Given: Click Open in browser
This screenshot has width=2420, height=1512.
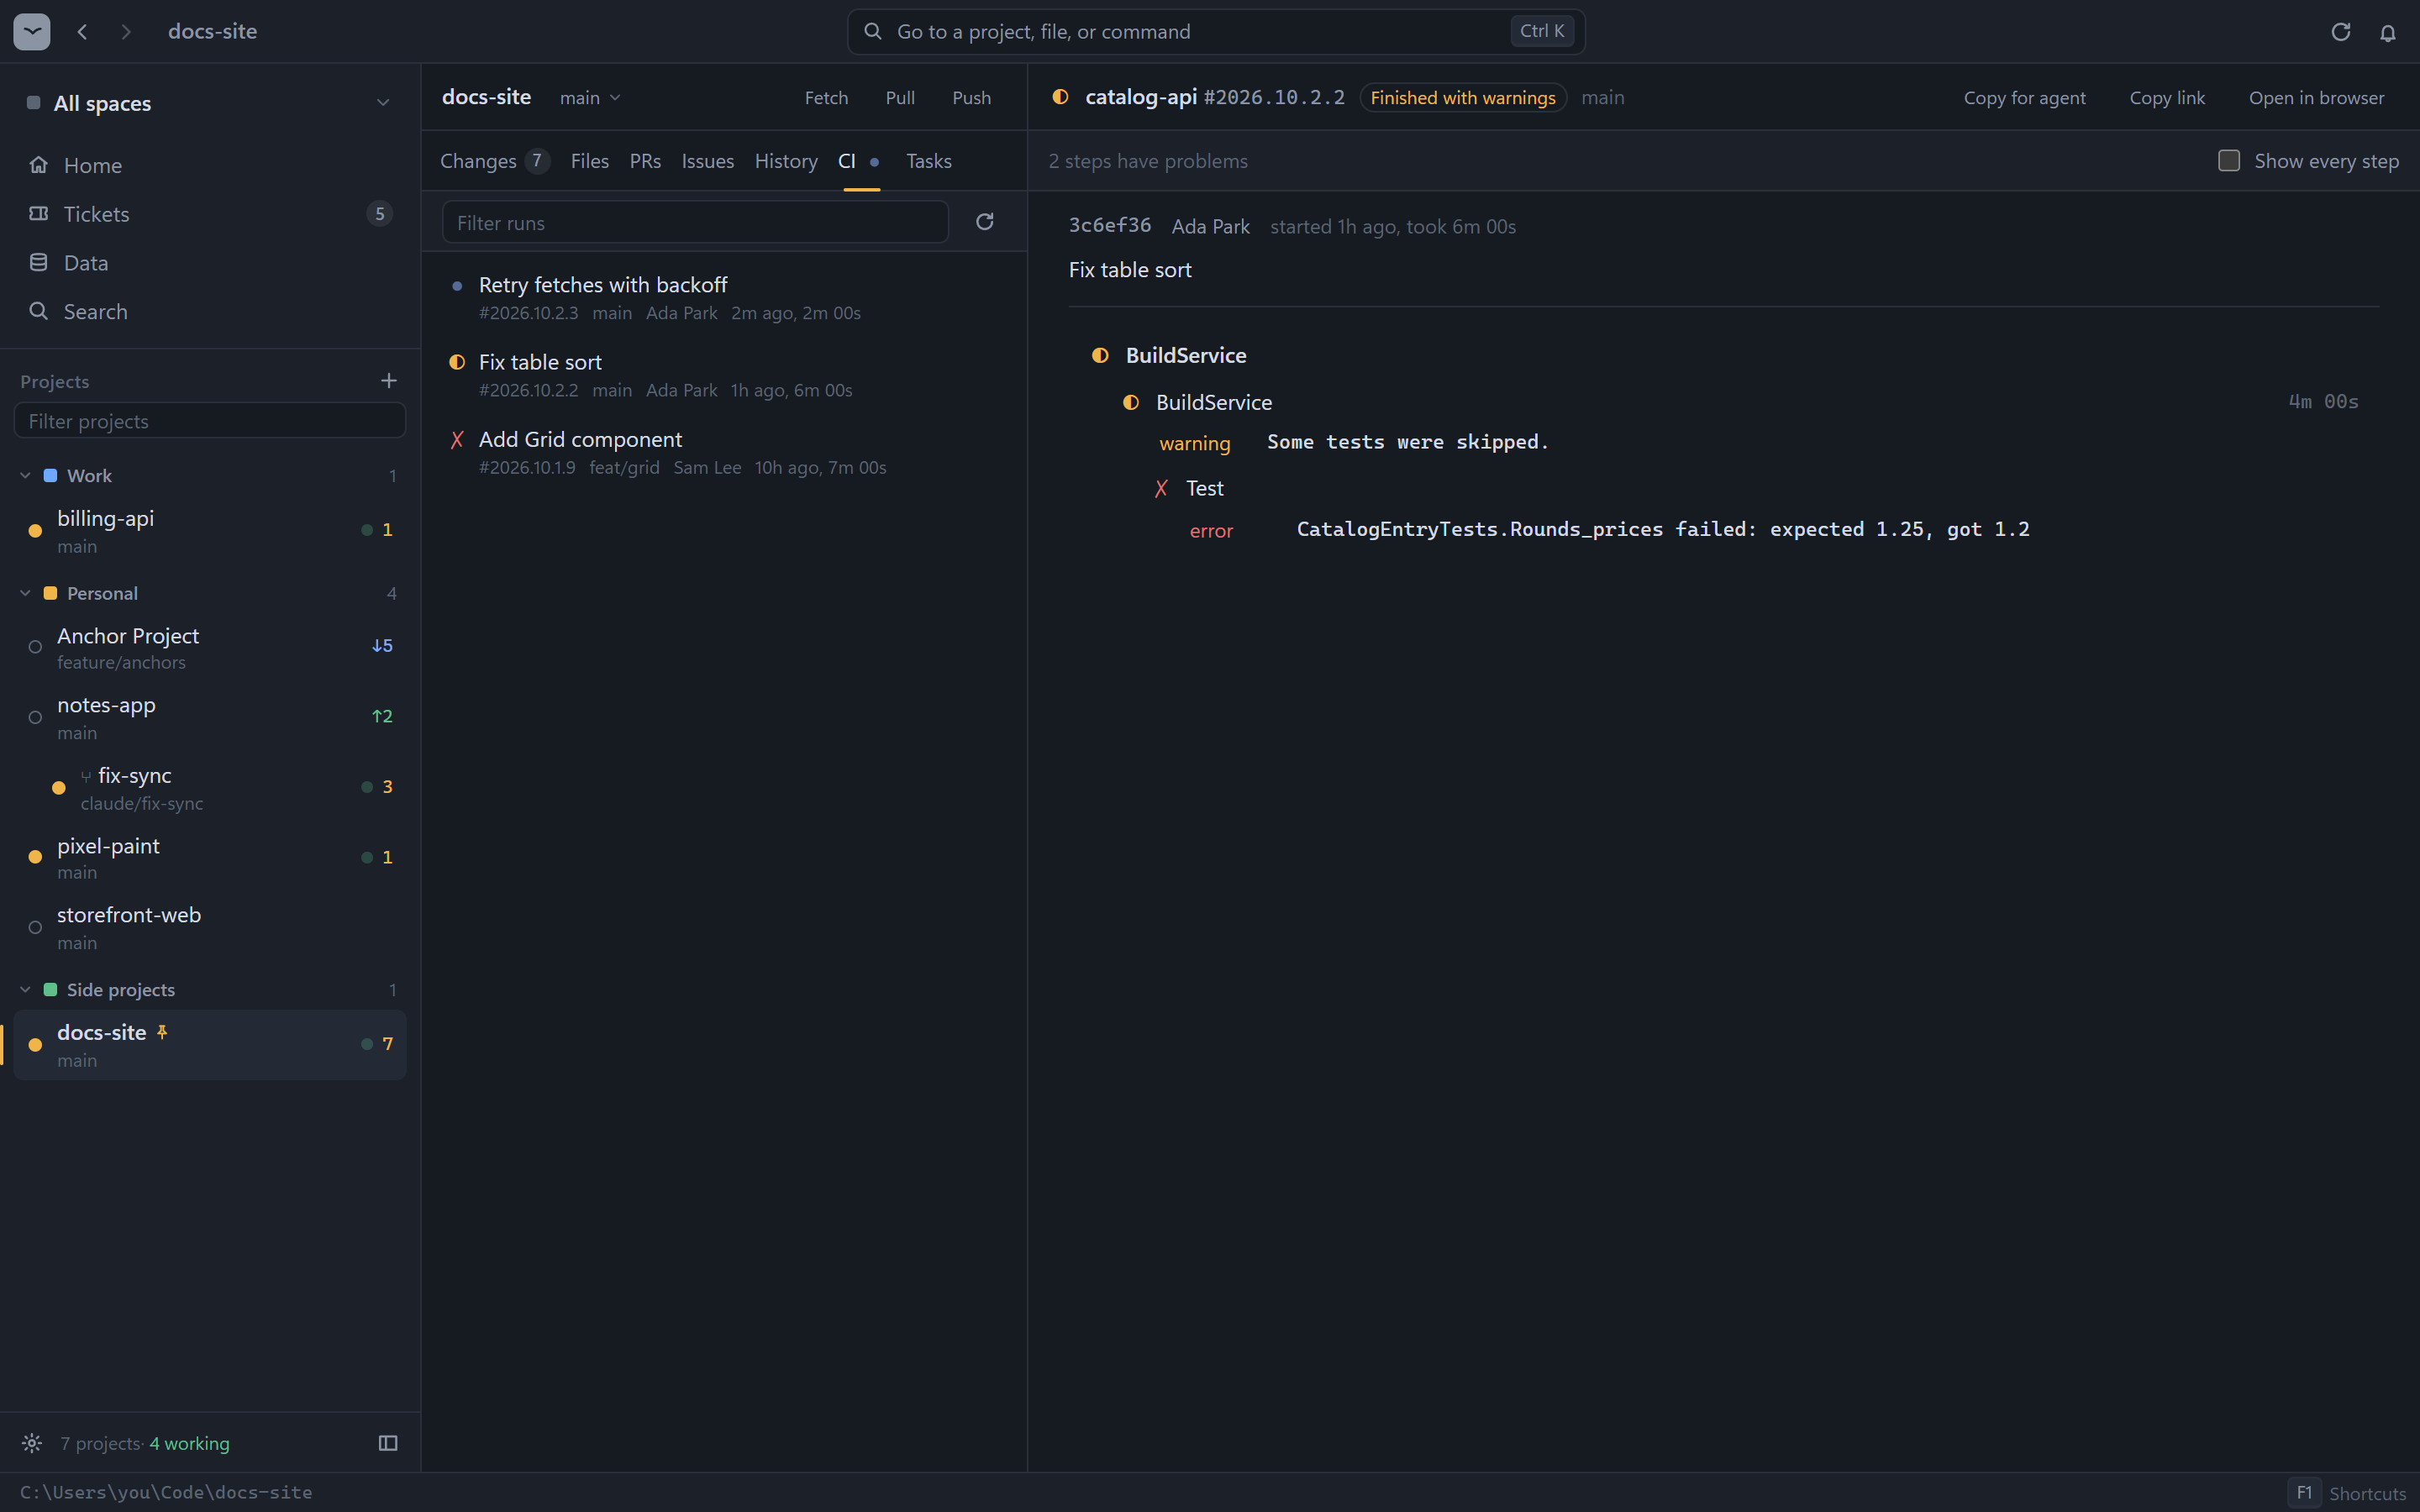Looking at the screenshot, I should [2316, 98].
